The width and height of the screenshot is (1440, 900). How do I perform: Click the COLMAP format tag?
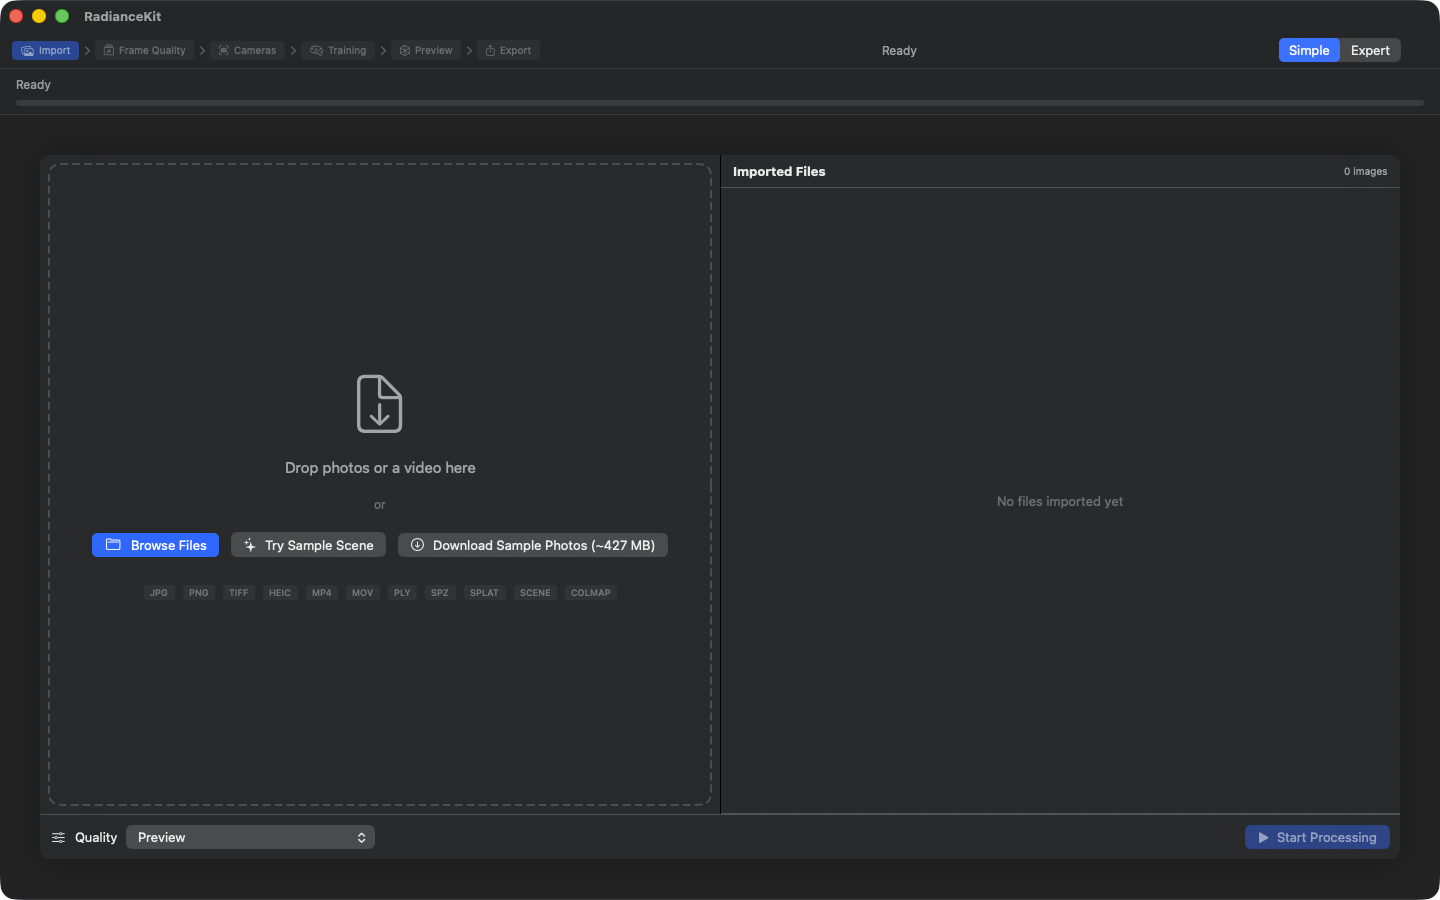point(591,593)
